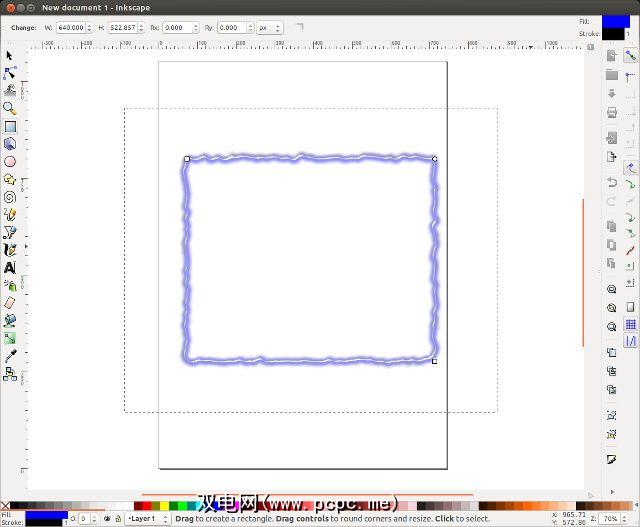The image size is (640, 527).
Task: Select the Text tool
Action: [10, 267]
